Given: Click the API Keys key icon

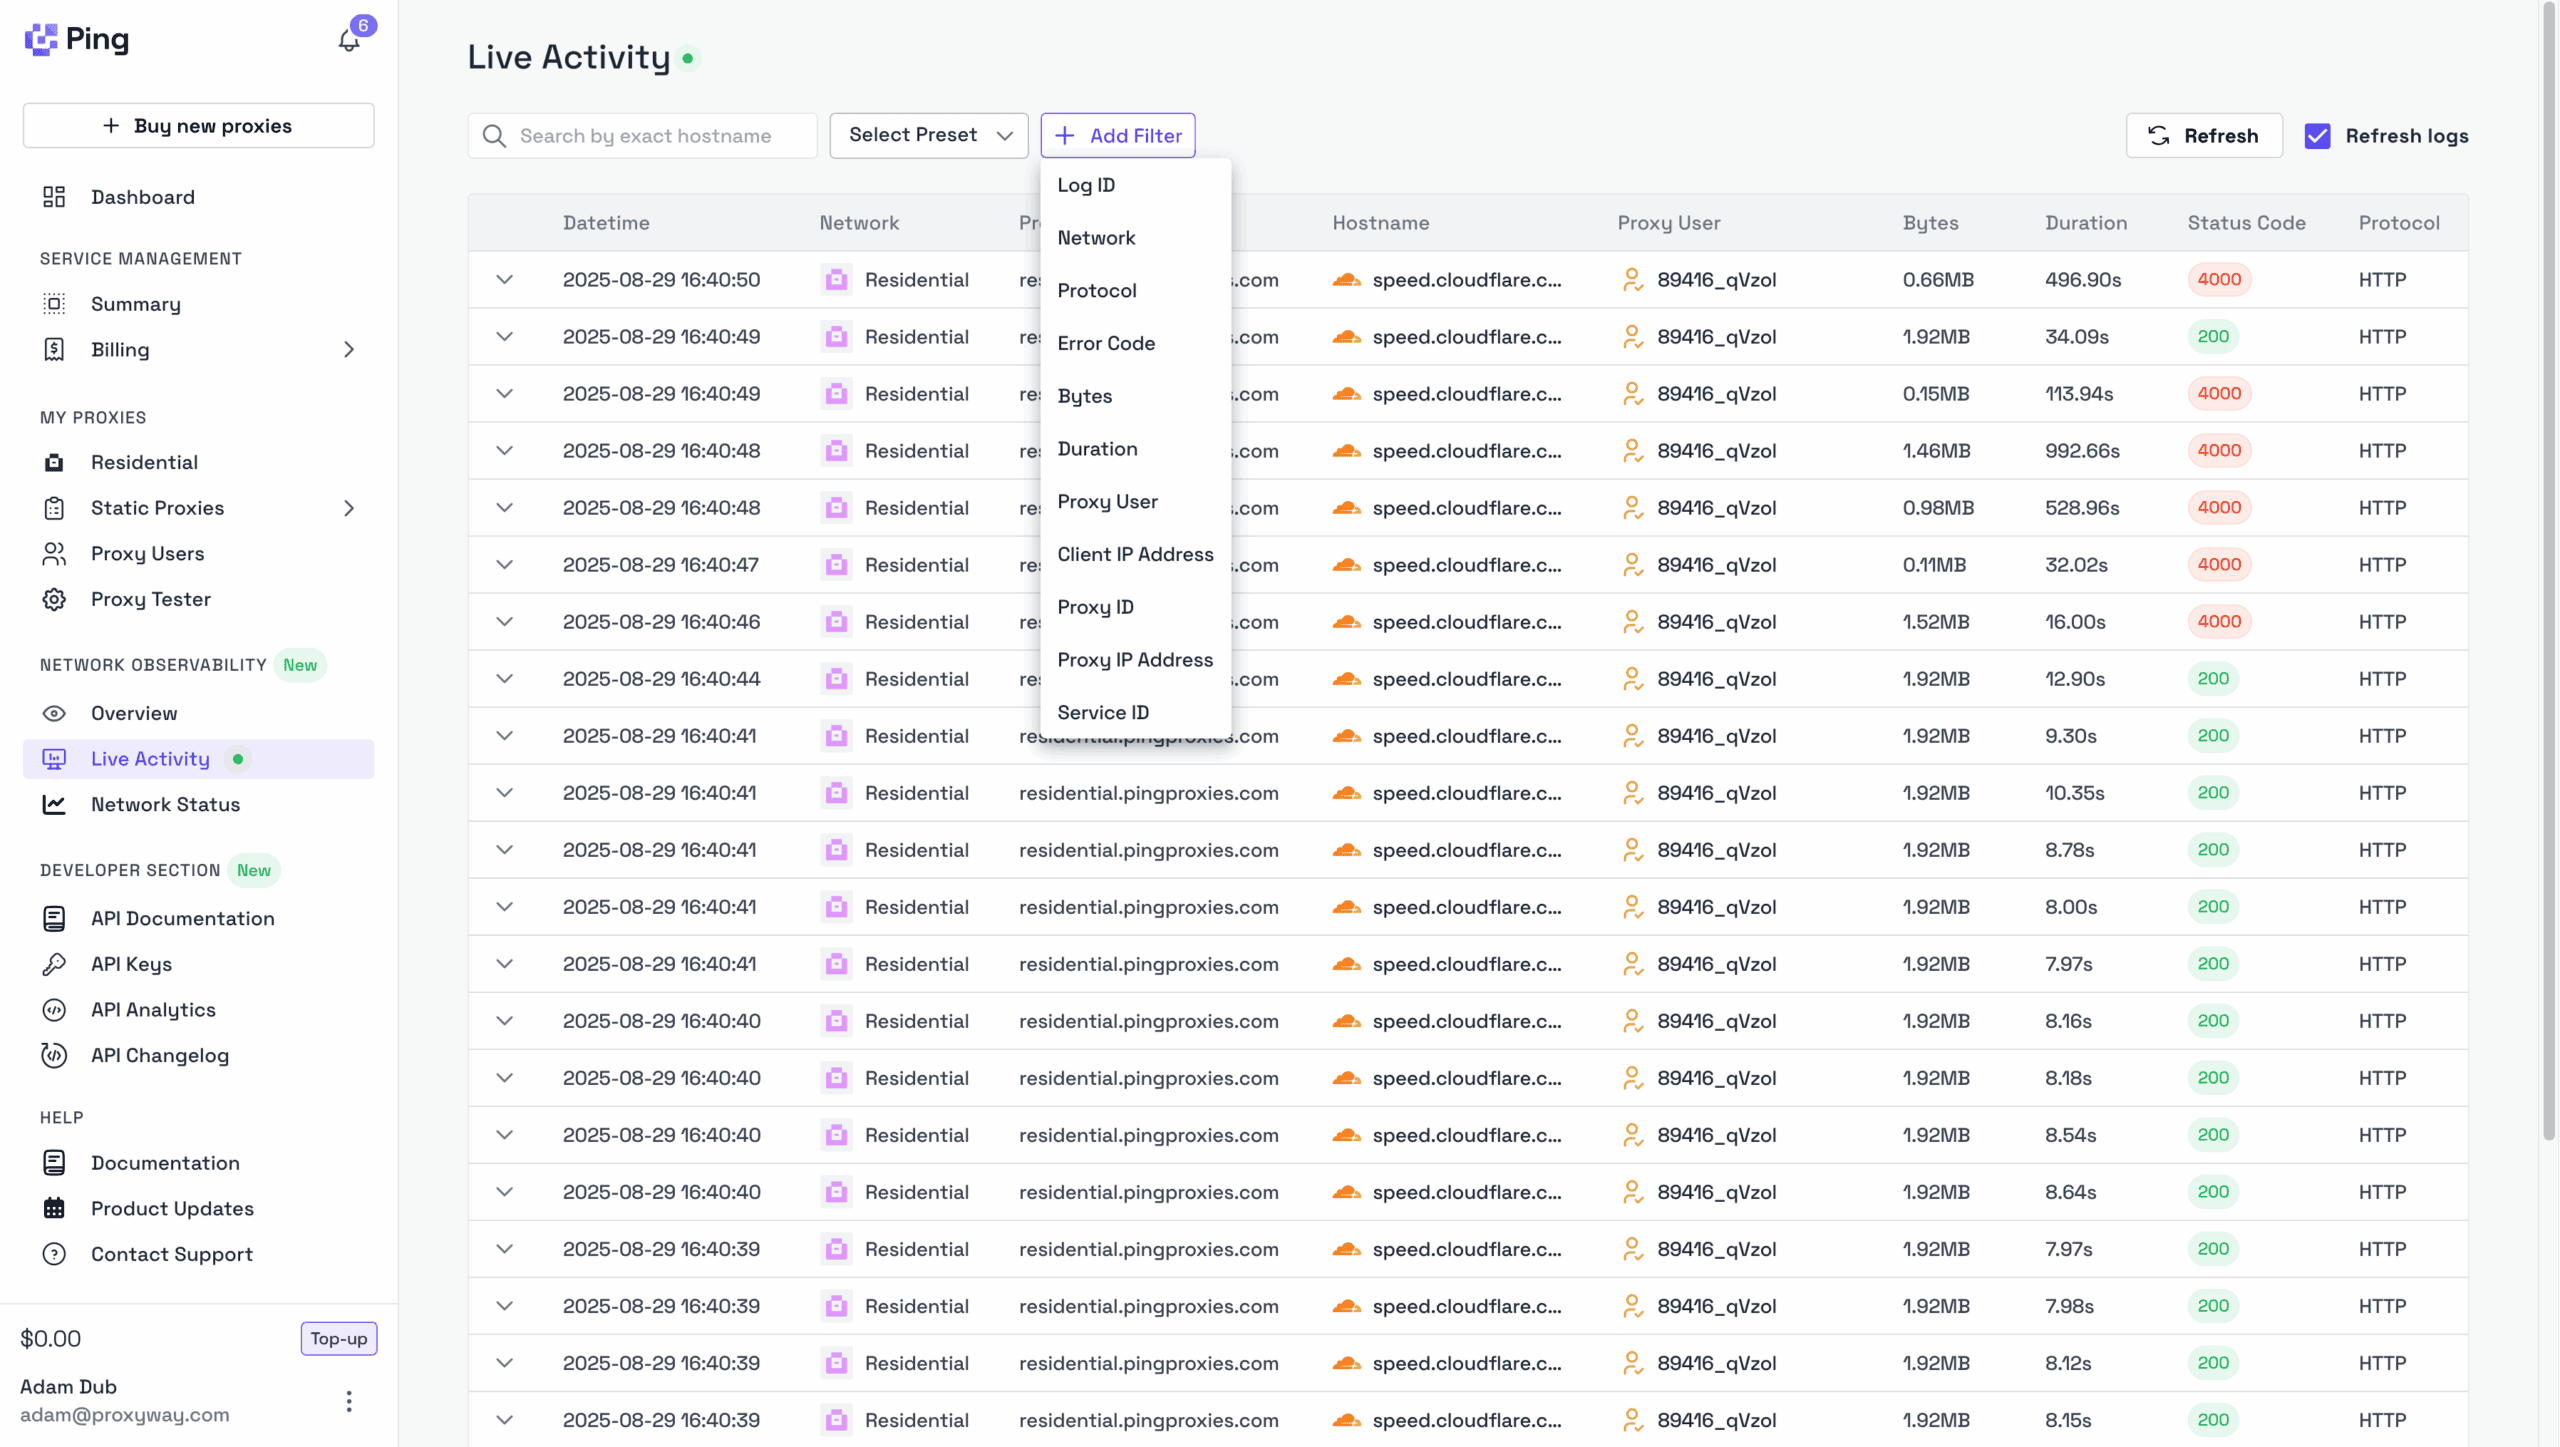Looking at the screenshot, I should point(54,964).
